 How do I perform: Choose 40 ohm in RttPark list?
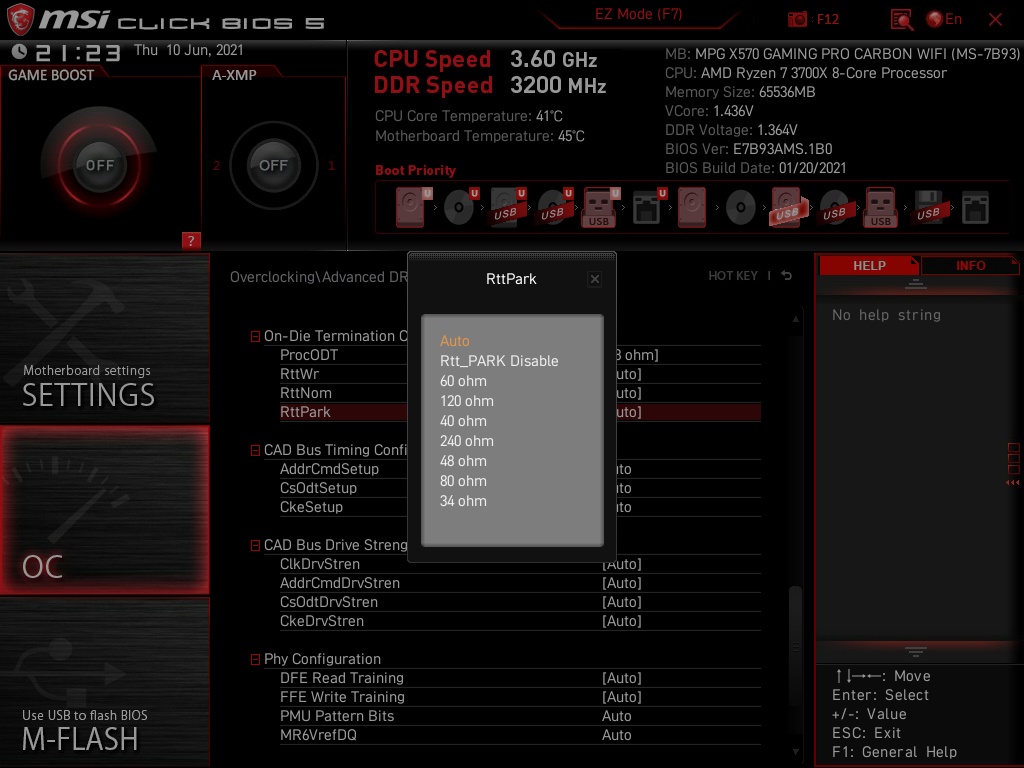(463, 421)
